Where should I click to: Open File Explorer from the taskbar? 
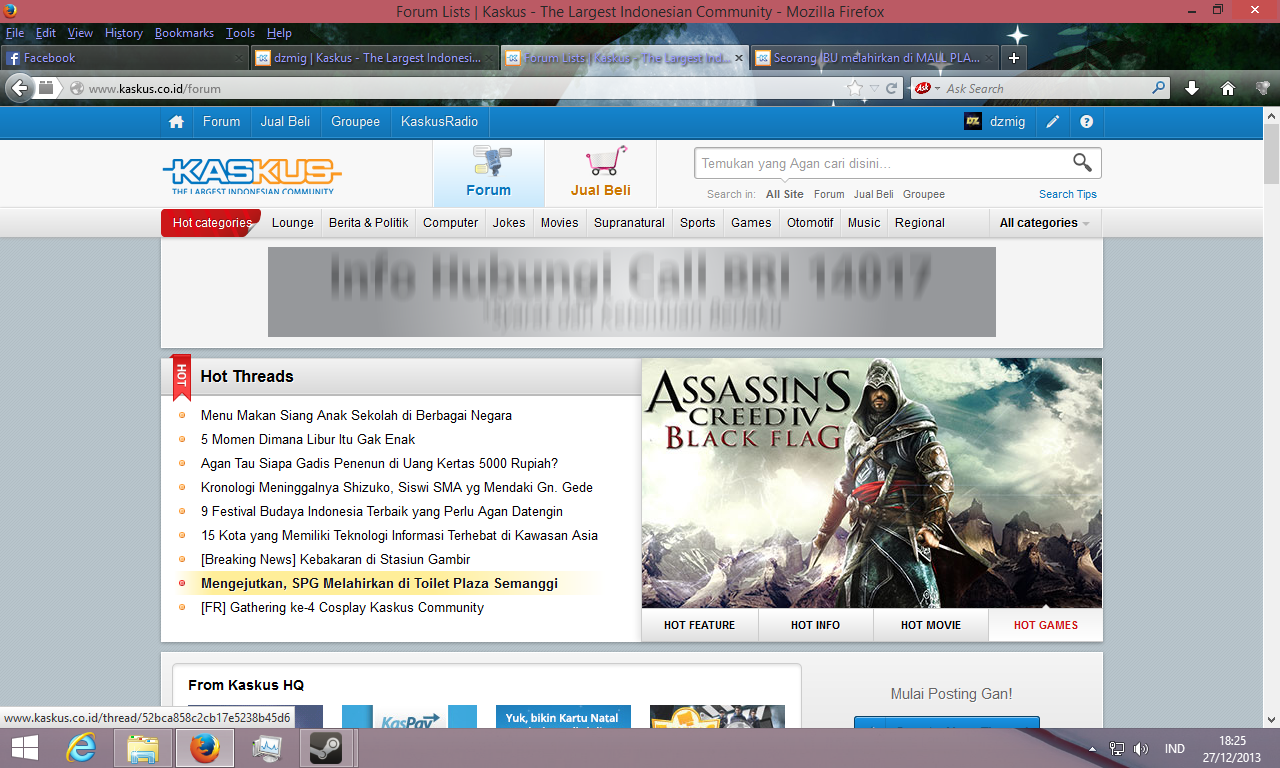tap(143, 748)
